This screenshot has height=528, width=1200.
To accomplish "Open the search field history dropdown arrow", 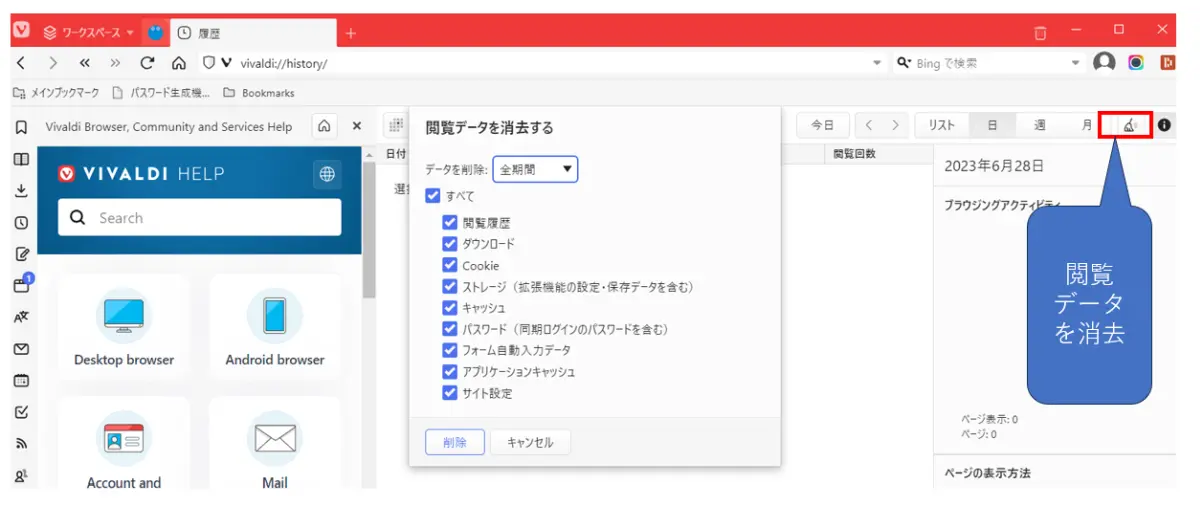I will coord(1076,63).
